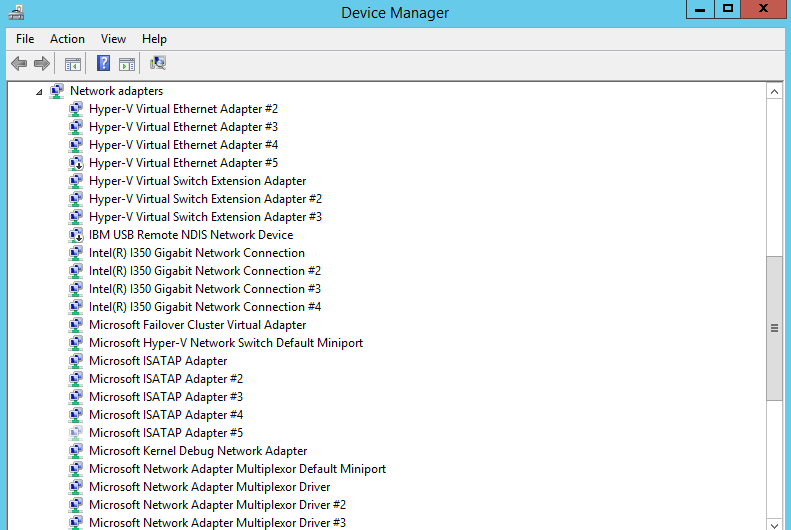Minimize the Device Manager window
The image size is (791, 530).
[700, 9]
